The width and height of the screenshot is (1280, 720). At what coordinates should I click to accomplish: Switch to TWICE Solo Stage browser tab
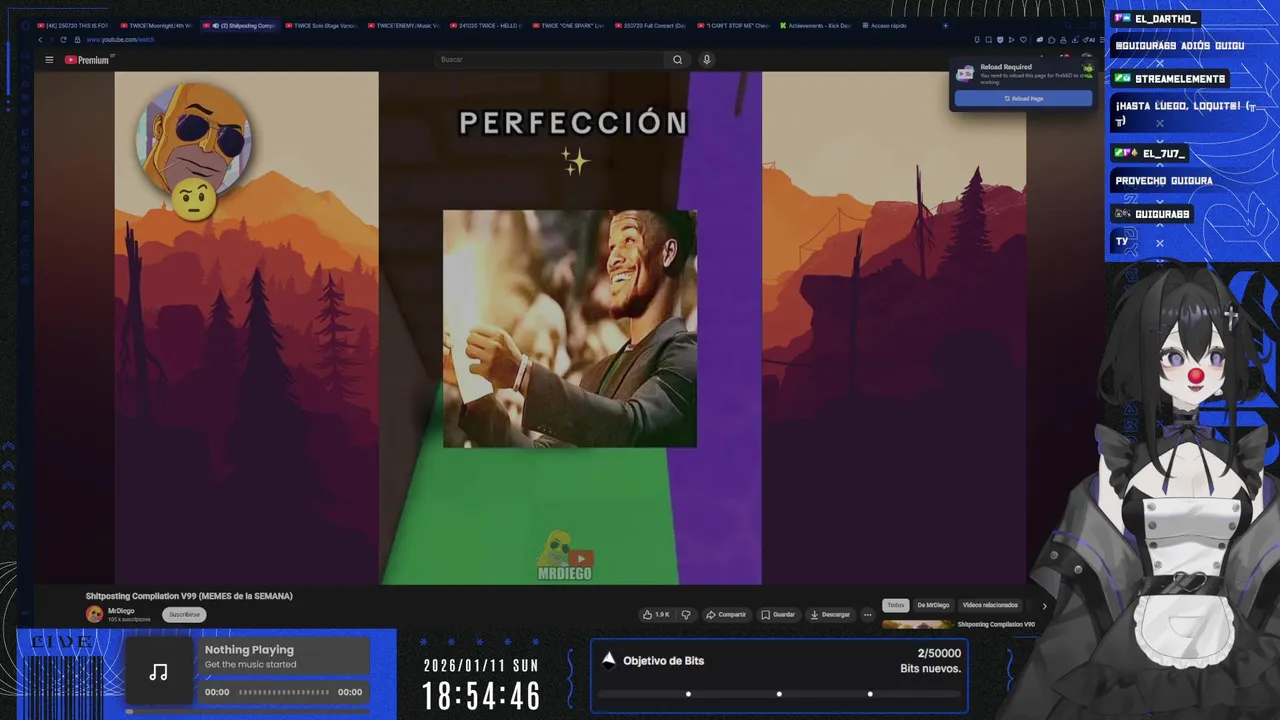pyautogui.click(x=321, y=25)
